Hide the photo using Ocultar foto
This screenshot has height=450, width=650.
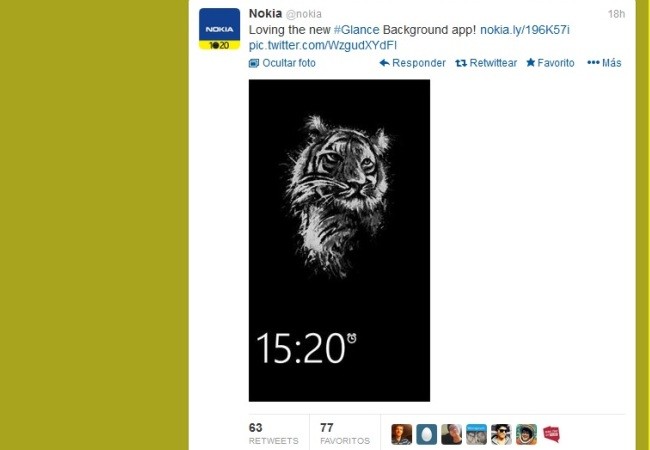(x=282, y=63)
